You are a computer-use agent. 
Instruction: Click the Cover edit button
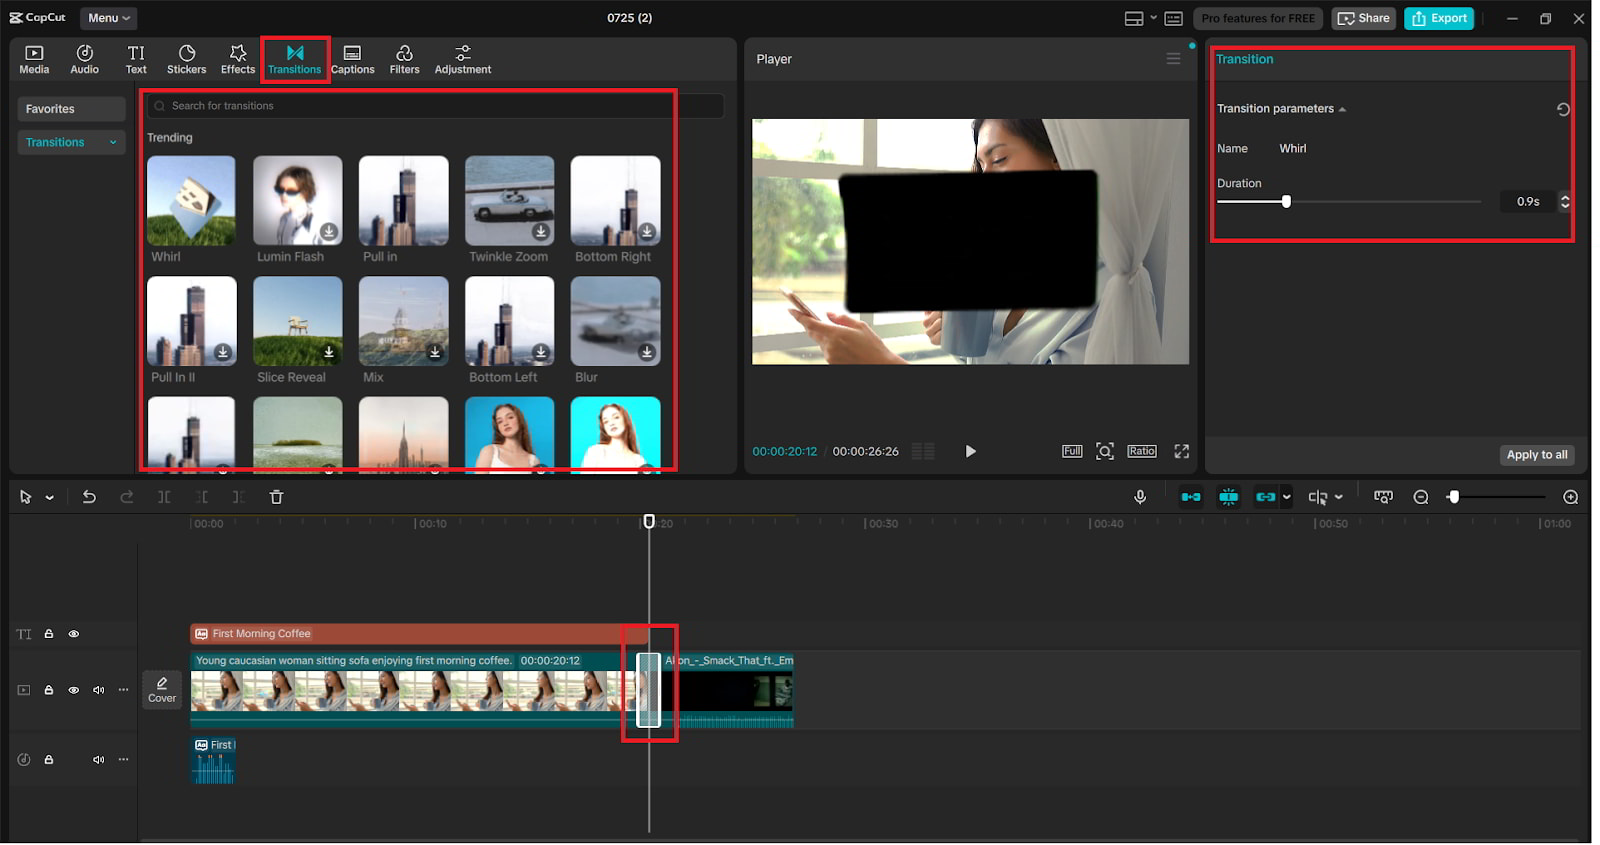[162, 690]
